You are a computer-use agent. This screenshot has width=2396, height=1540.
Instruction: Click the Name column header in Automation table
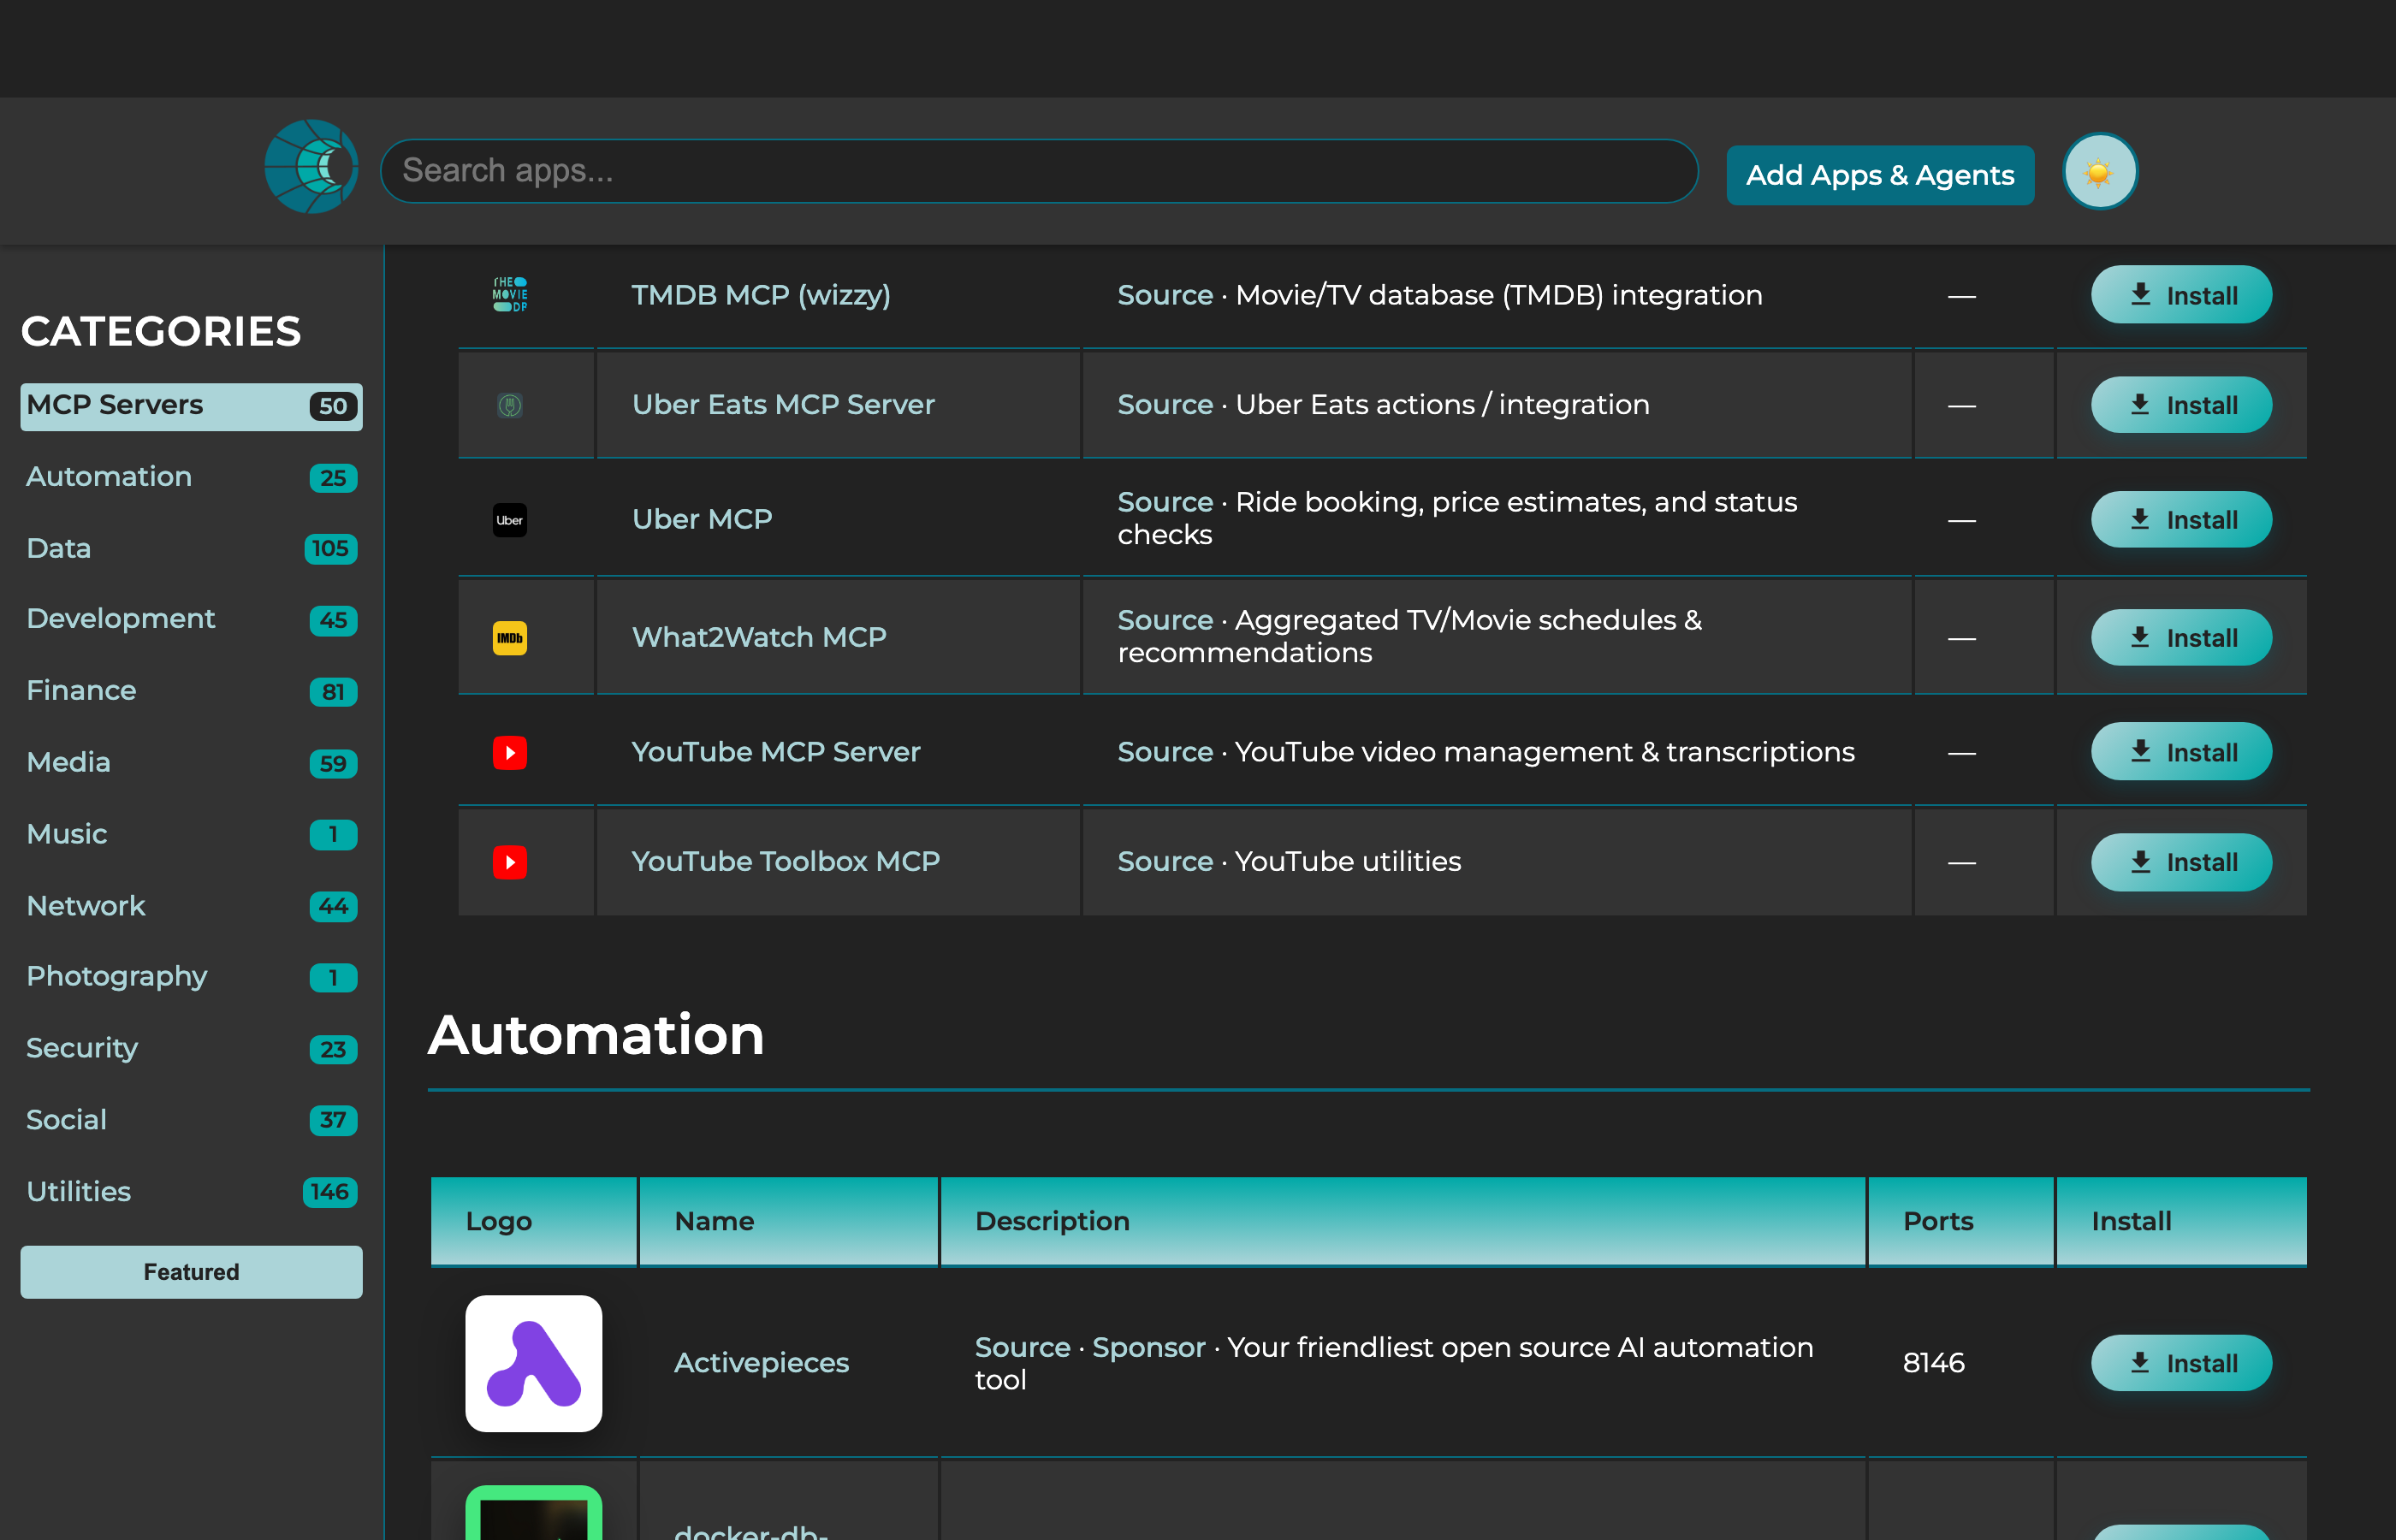788,1222
